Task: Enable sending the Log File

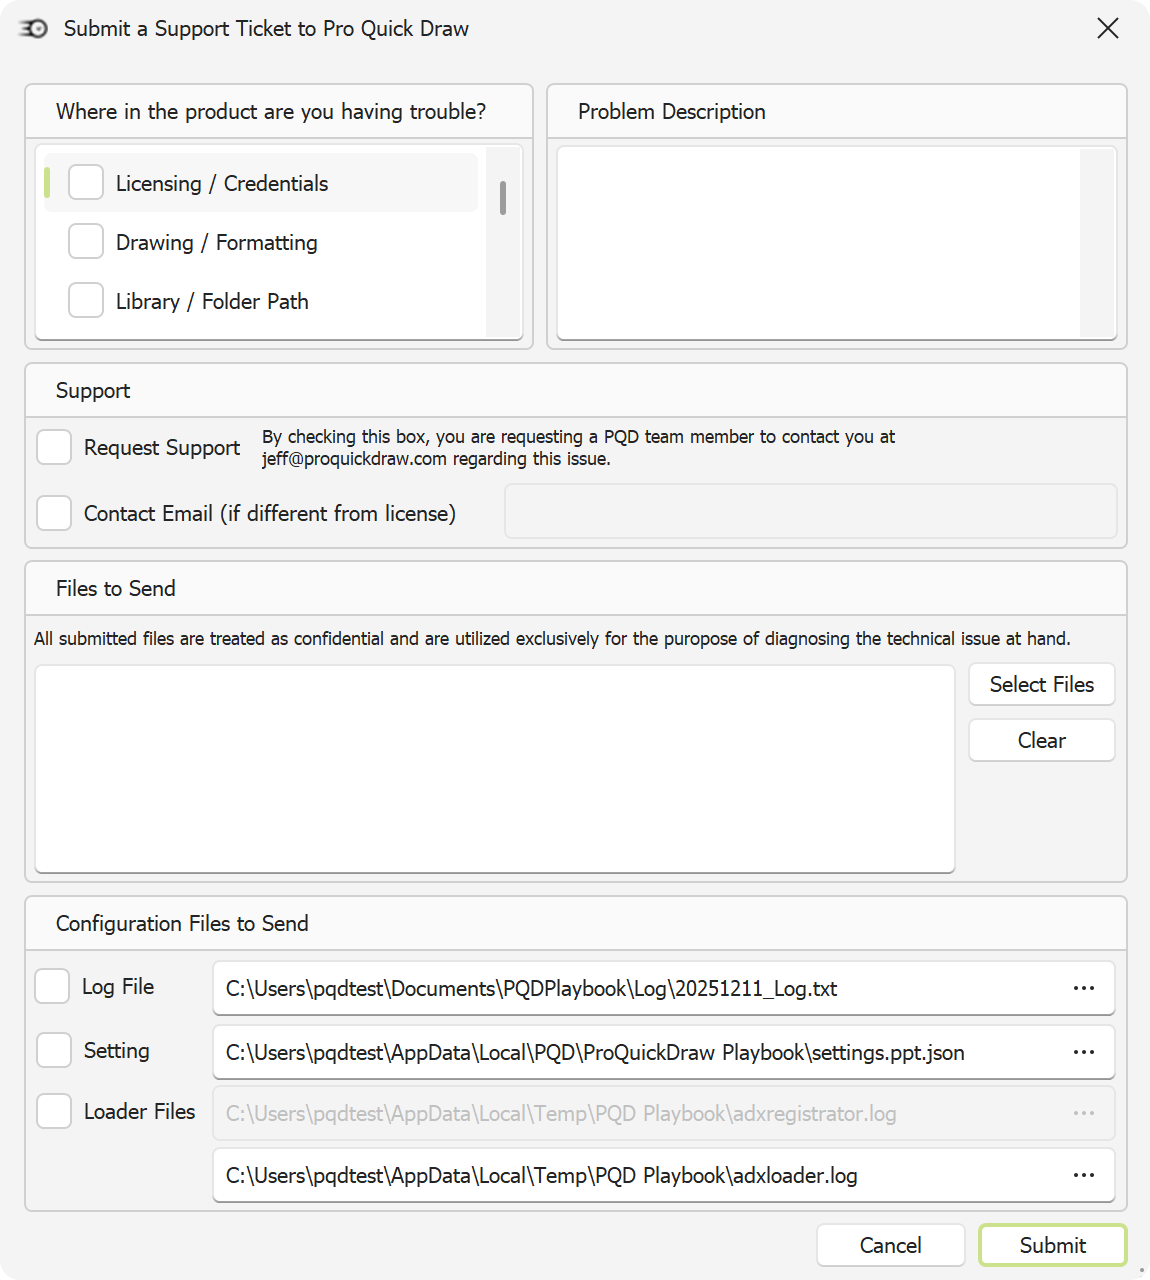Action: point(52,986)
